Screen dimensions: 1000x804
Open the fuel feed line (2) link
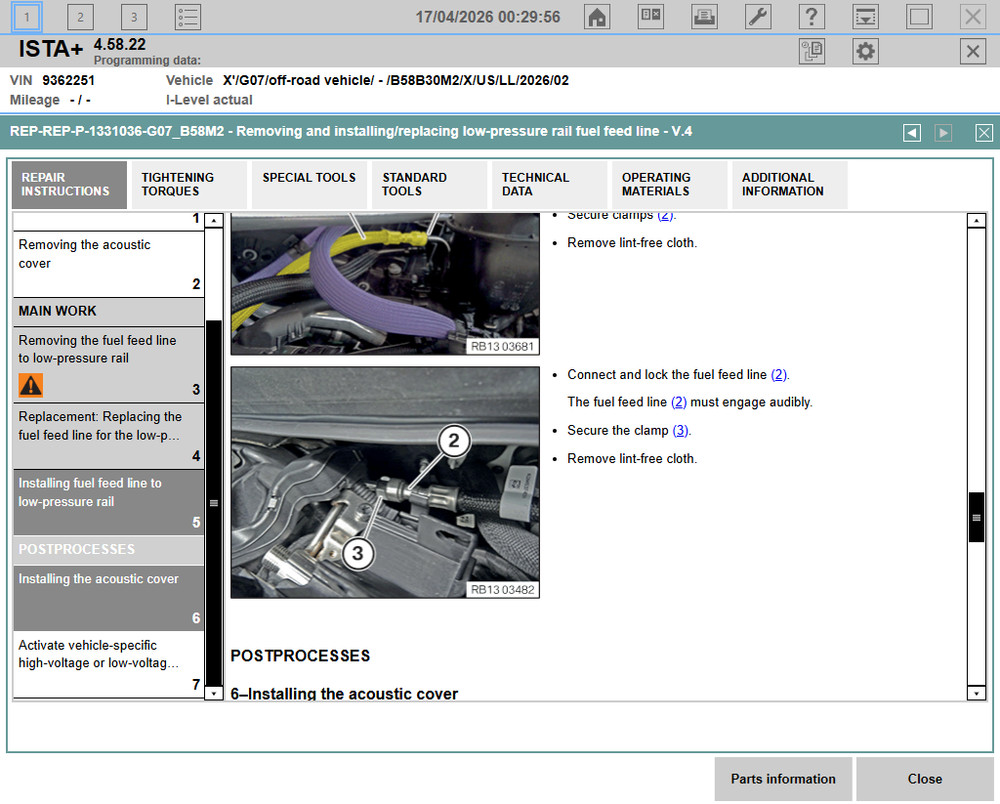(779, 374)
